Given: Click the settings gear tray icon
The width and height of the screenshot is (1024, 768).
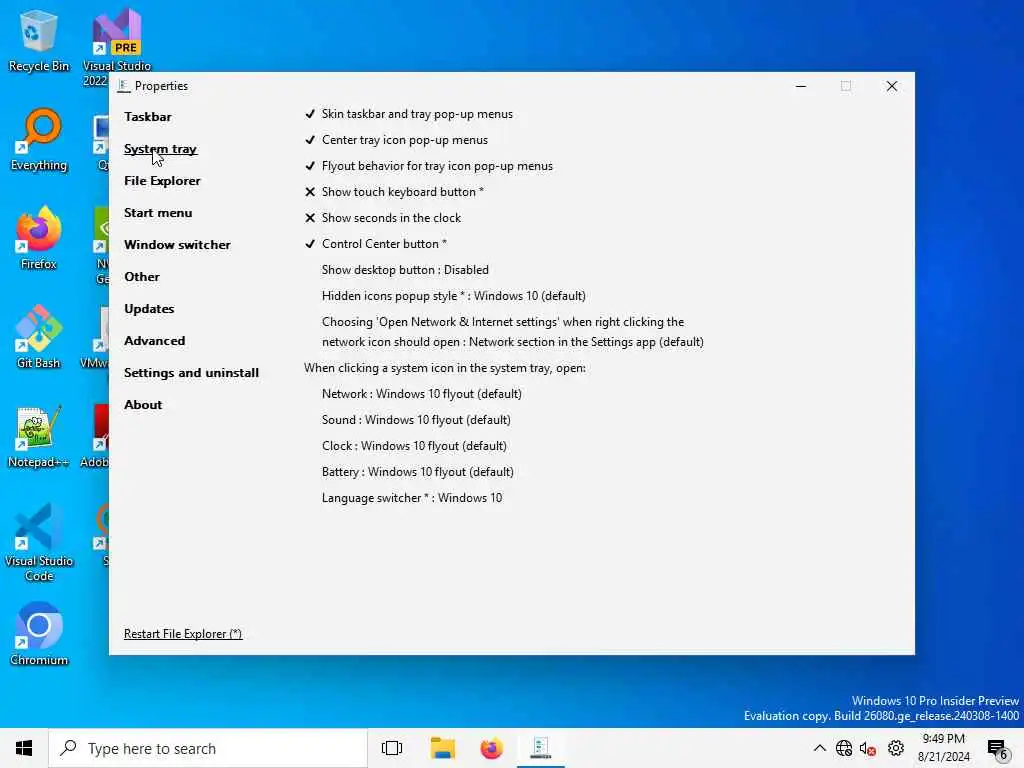Looking at the screenshot, I should (x=896, y=748).
